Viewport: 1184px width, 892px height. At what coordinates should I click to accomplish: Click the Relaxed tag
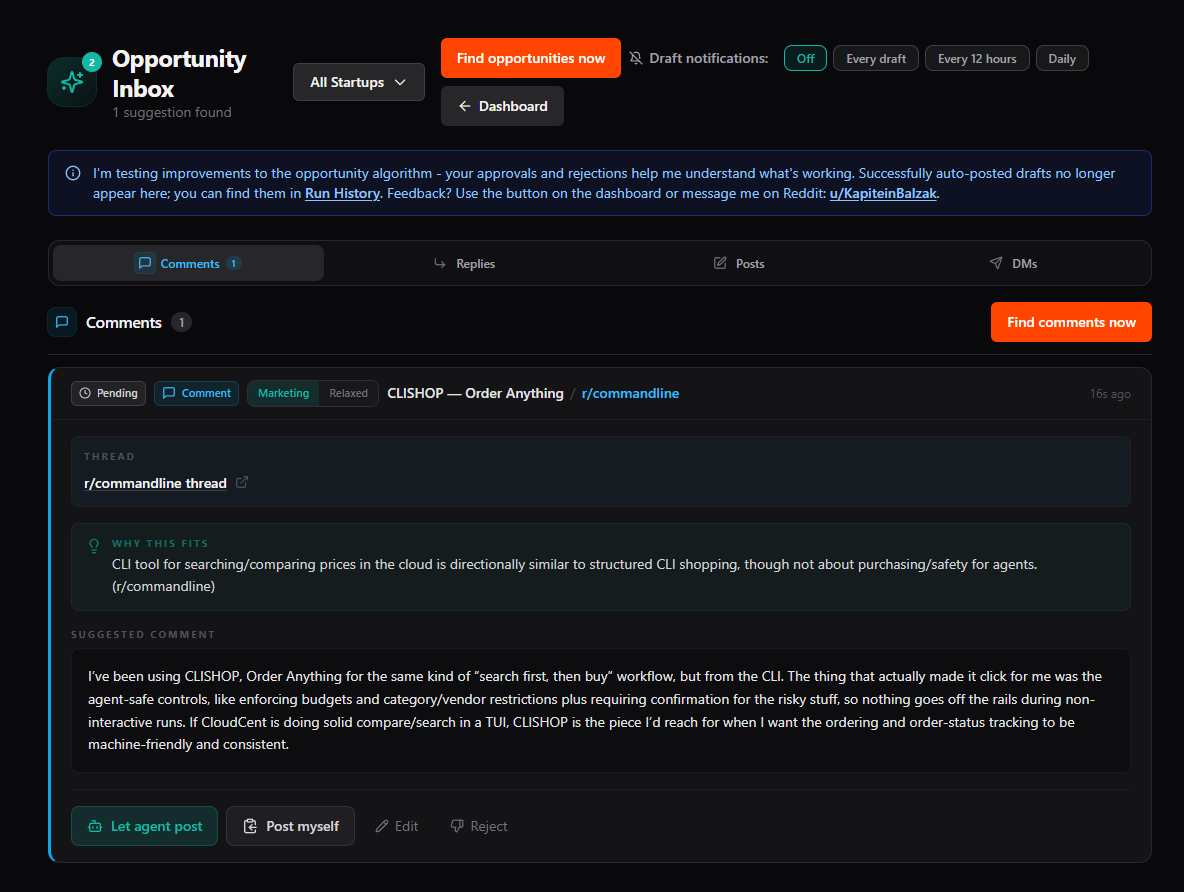[348, 394]
